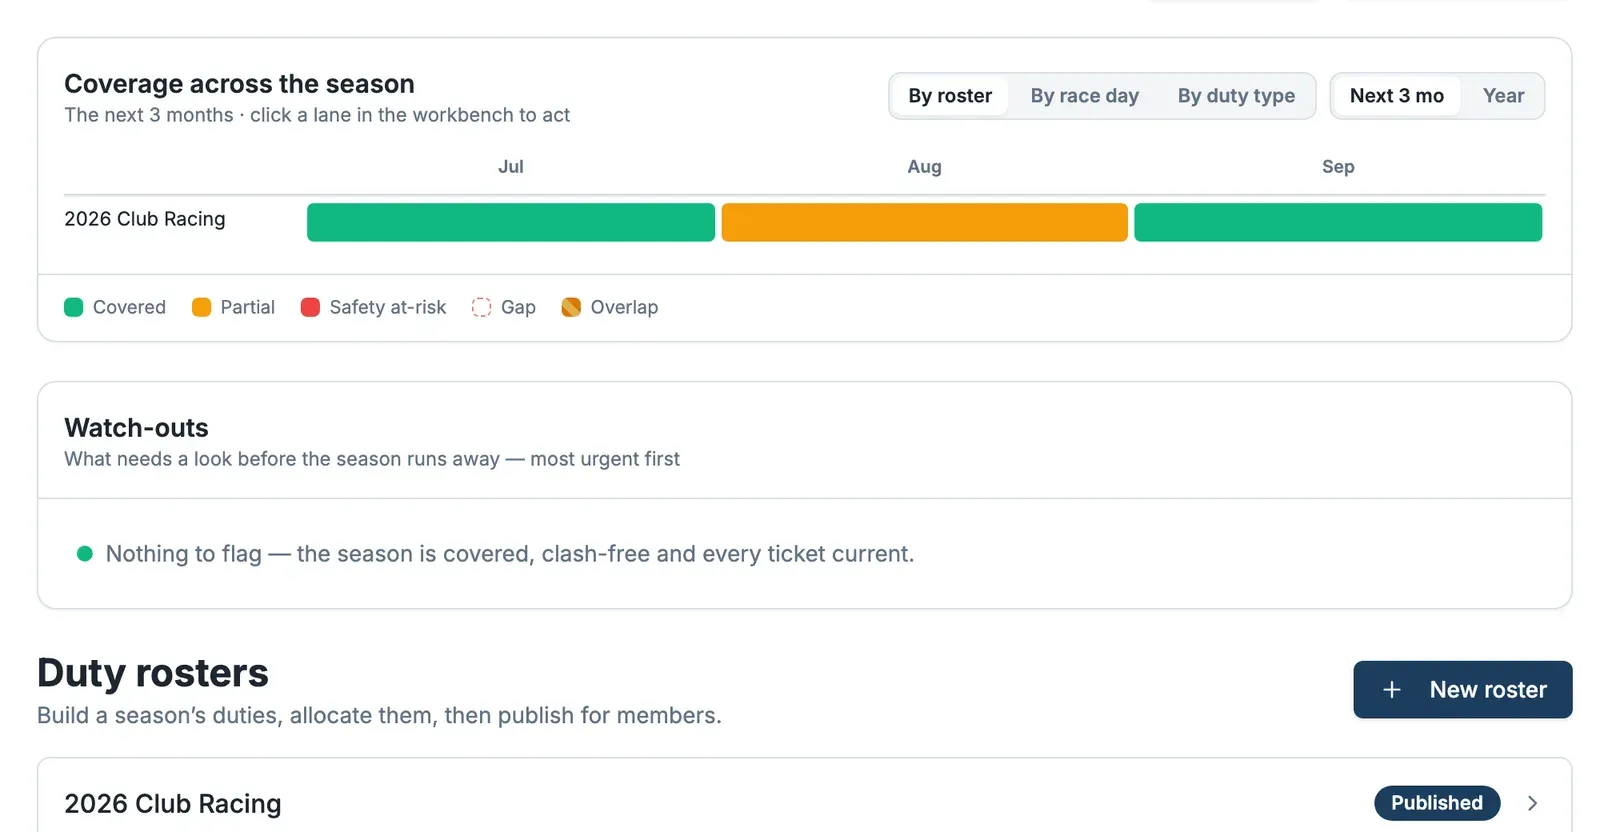Click the Published status badge
This screenshot has height=832, width=1600.
(x=1437, y=803)
